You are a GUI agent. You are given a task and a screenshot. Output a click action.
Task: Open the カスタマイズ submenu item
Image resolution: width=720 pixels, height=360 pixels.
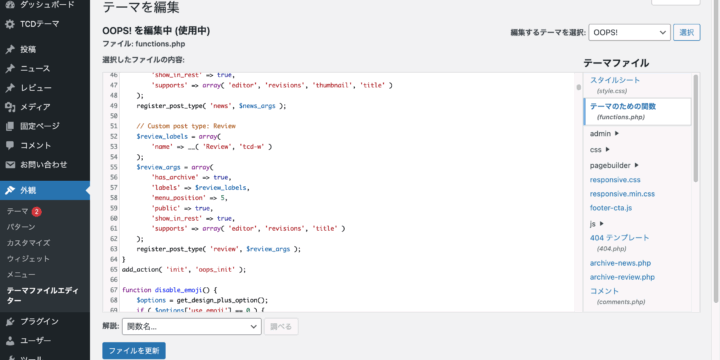(x=28, y=243)
